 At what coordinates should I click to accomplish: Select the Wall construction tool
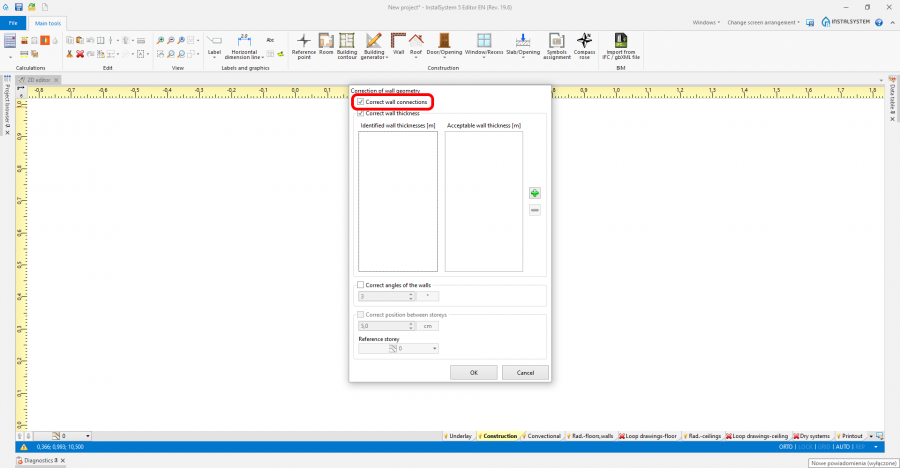click(399, 43)
